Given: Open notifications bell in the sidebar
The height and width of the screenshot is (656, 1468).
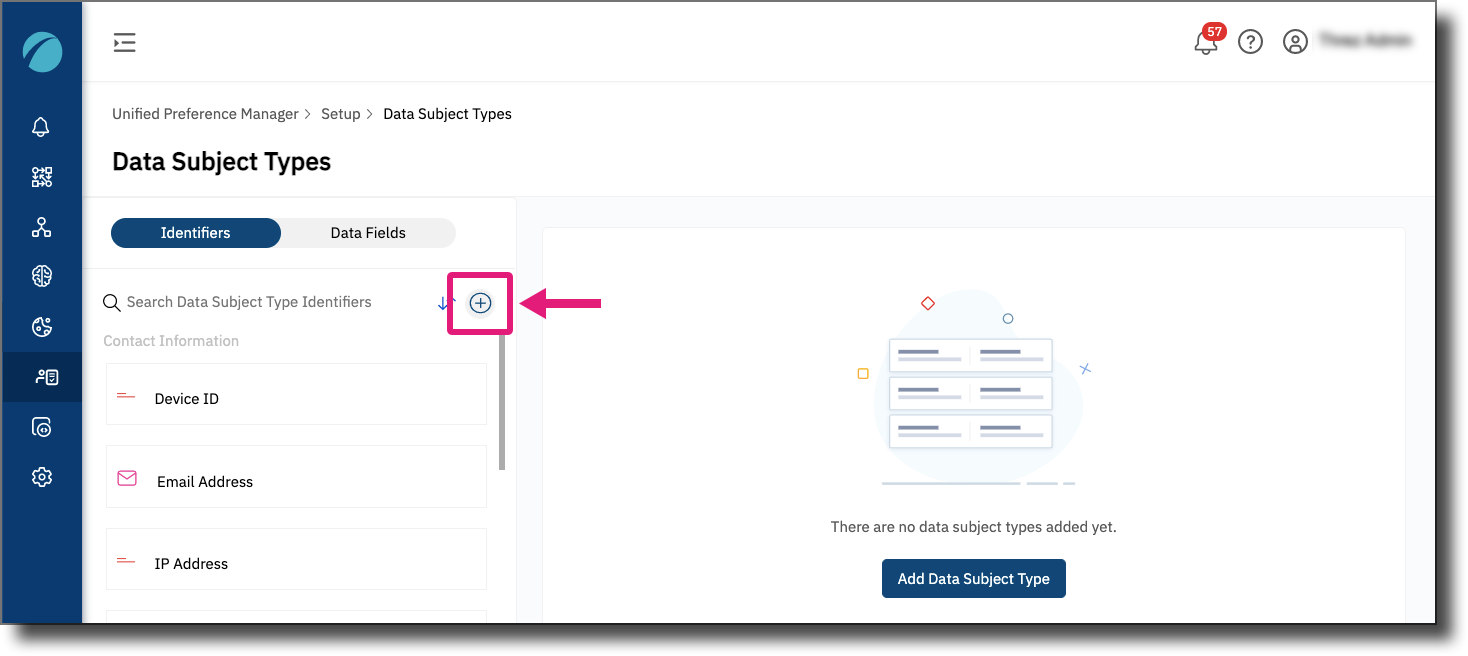Looking at the screenshot, I should [41, 127].
